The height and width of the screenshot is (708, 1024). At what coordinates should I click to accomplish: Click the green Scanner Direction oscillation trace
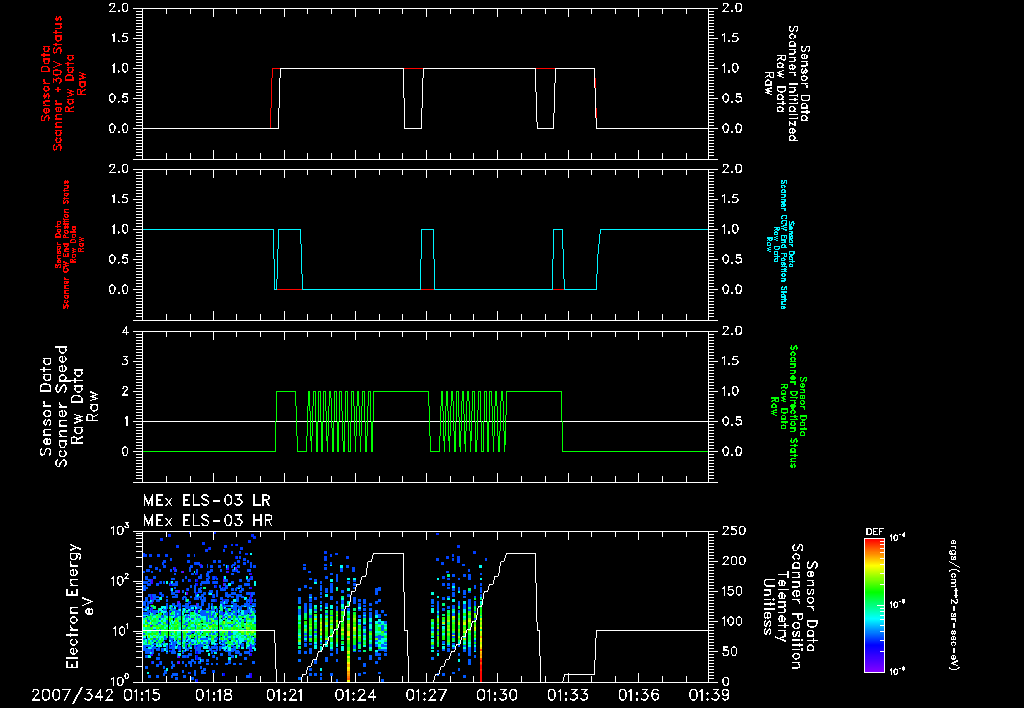coord(340,421)
